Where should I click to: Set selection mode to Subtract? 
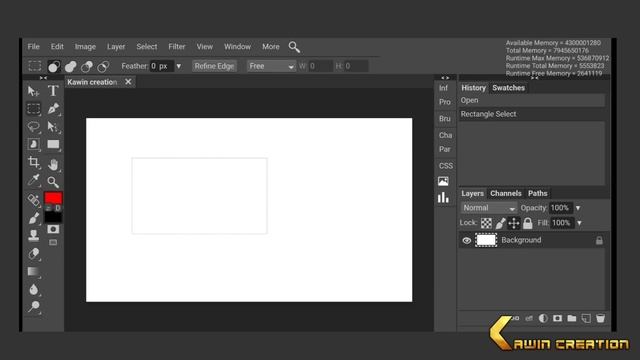point(87,66)
